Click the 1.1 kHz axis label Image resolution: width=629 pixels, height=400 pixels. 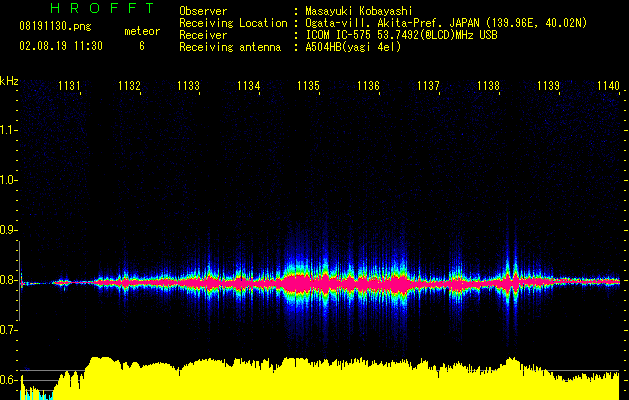click(7, 130)
